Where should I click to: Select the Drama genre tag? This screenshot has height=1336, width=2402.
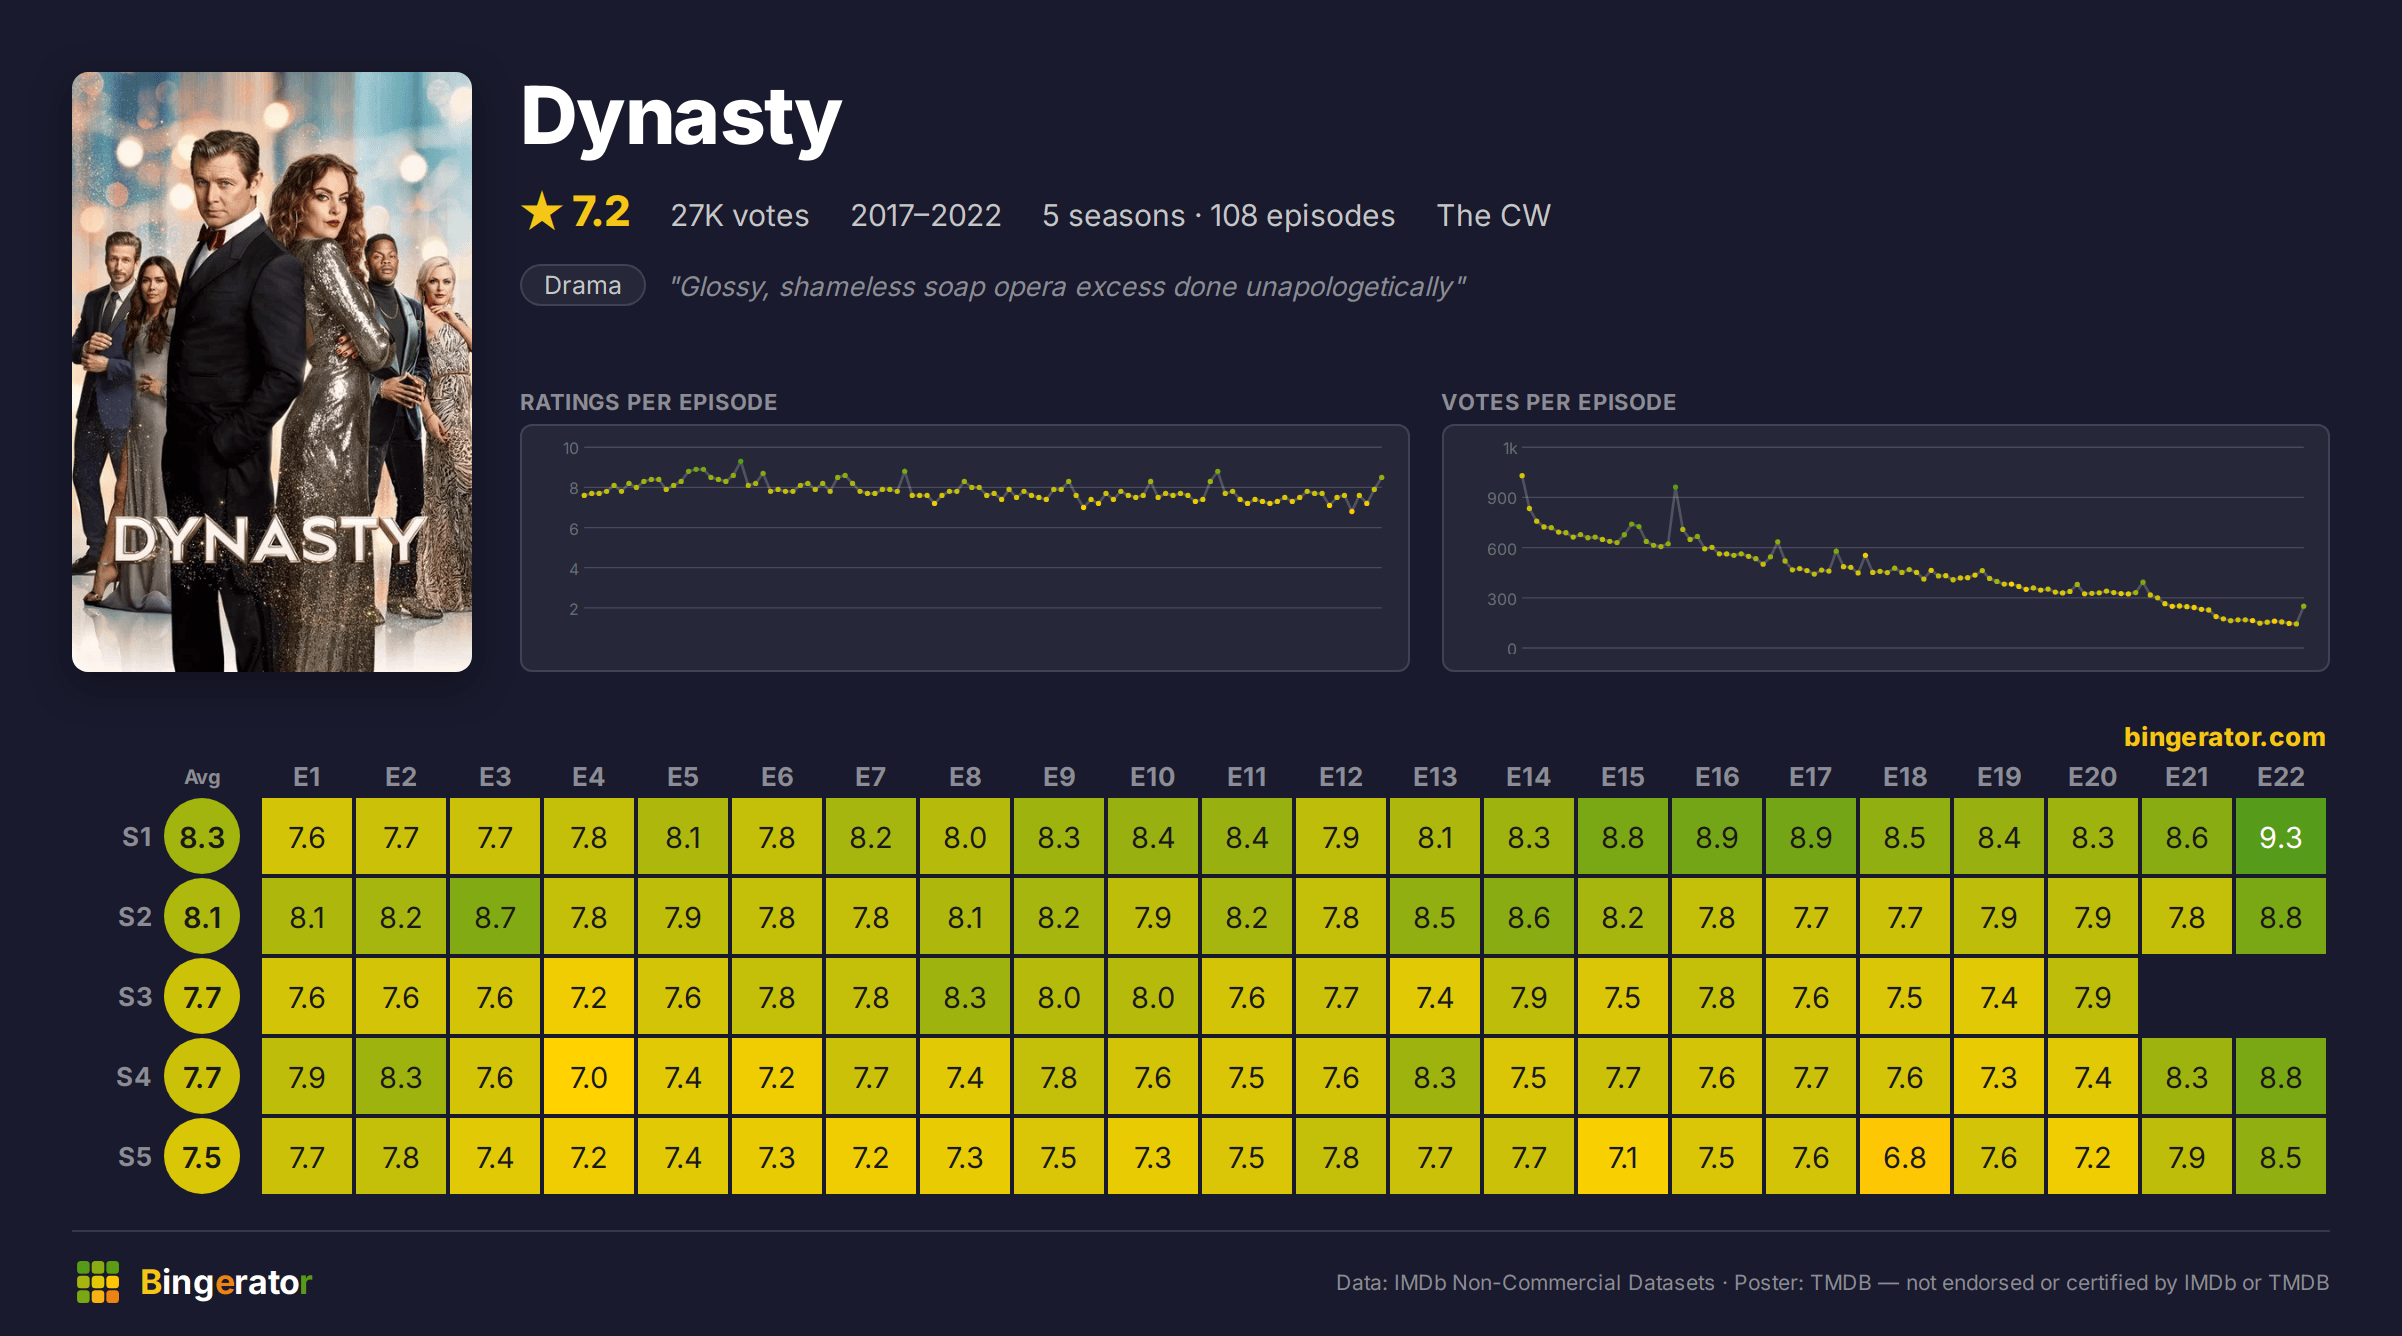coord(583,285)
